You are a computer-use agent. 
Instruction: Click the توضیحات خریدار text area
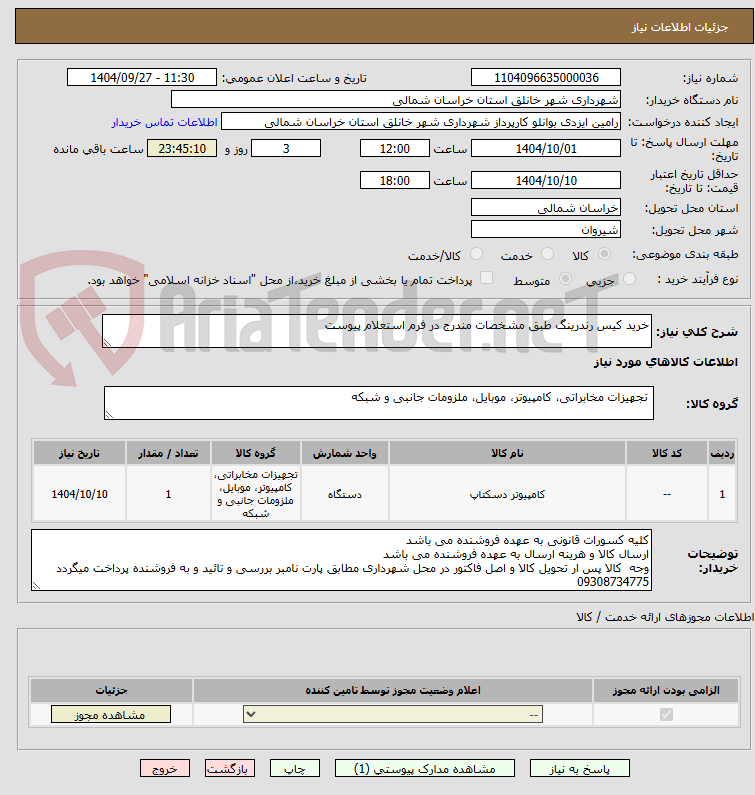[x=341, y=560]
